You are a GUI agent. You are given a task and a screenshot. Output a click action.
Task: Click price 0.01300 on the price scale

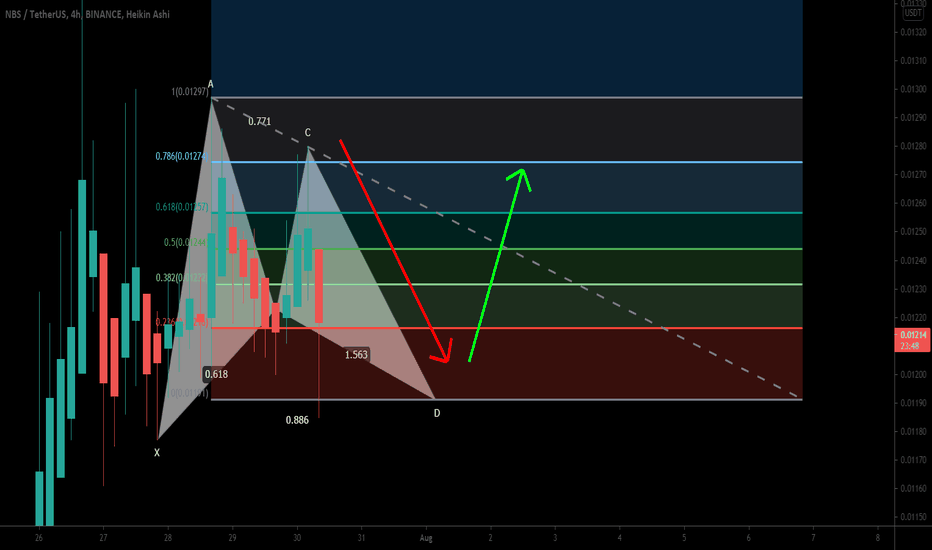pos(913,89)
